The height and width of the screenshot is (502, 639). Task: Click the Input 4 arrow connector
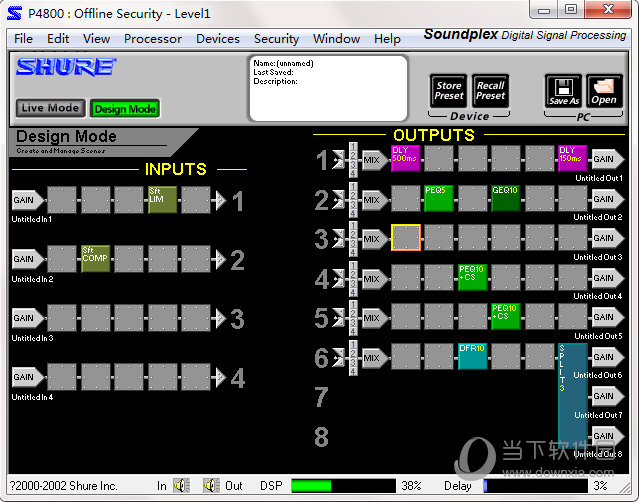(220, 377)
